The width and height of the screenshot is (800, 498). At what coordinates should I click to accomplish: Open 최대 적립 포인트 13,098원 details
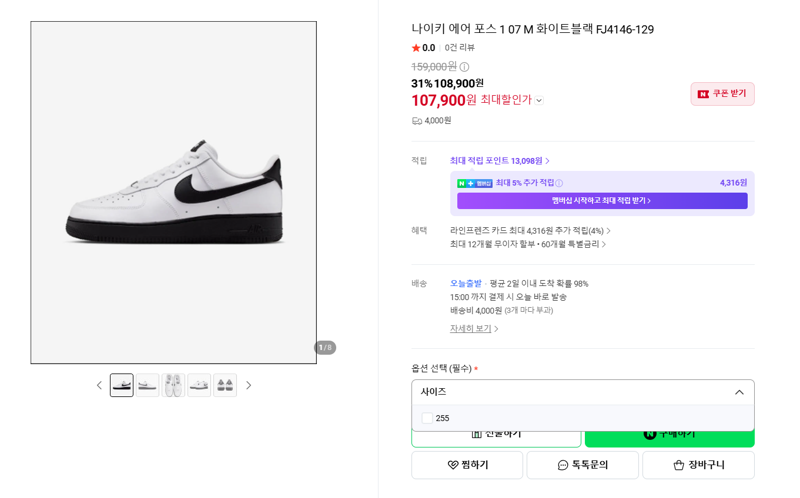pos(499,161)
